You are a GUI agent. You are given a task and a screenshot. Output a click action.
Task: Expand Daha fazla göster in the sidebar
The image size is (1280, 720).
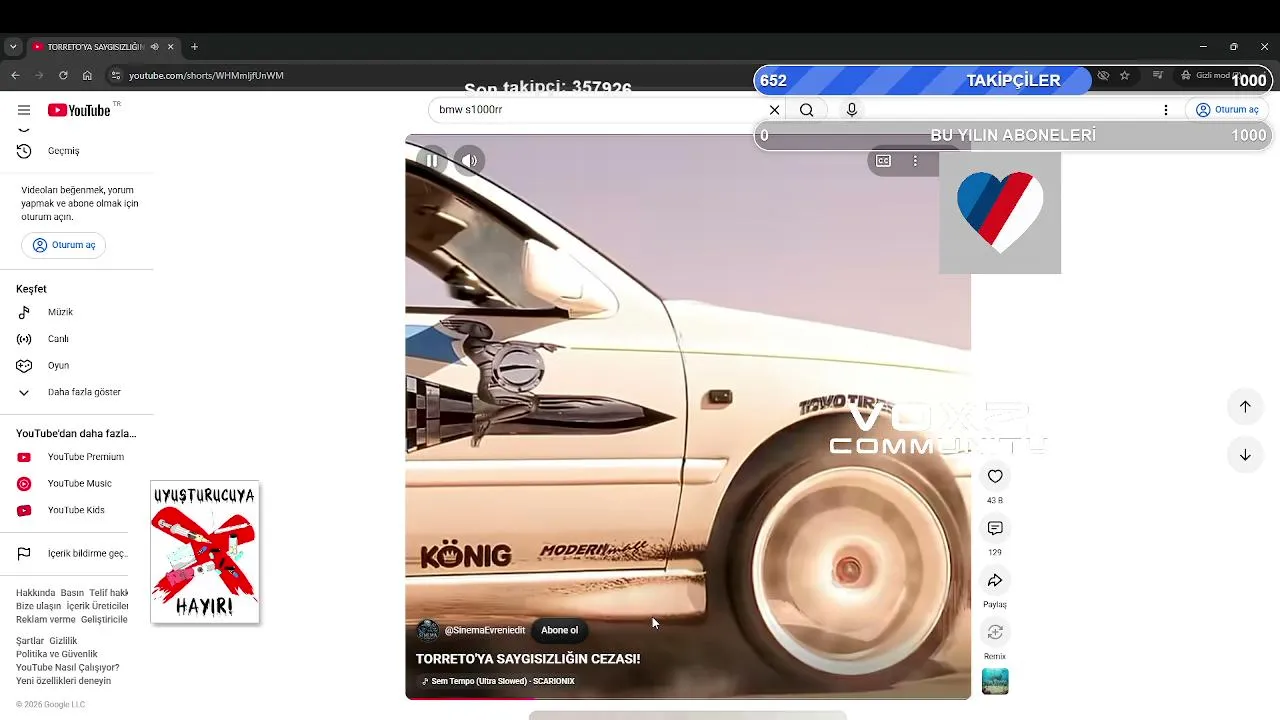84,392
